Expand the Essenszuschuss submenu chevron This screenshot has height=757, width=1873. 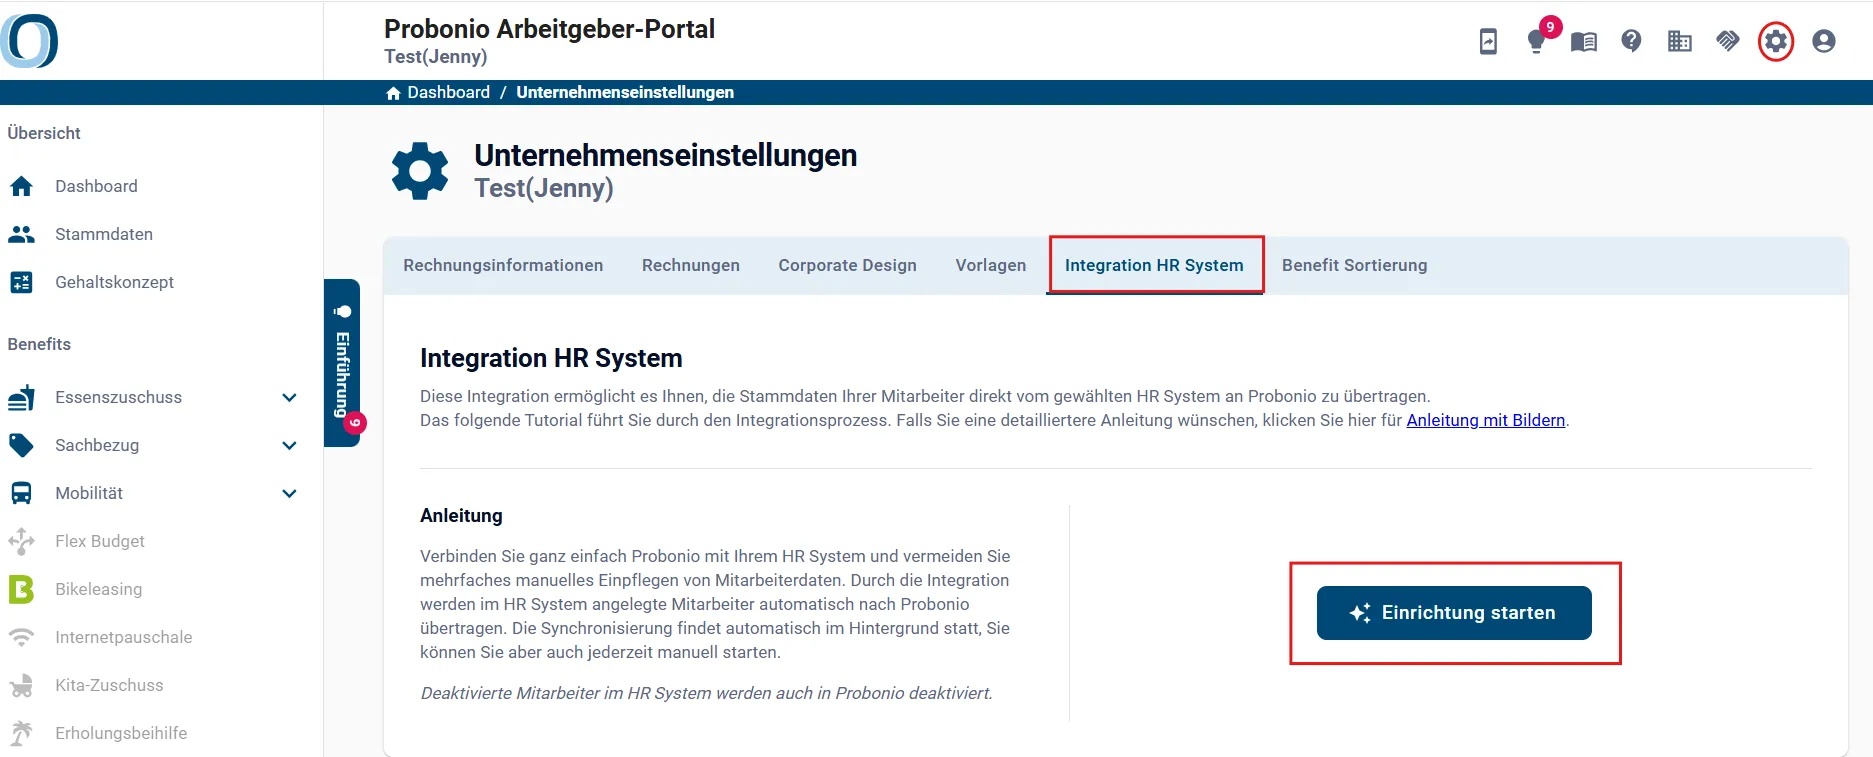(x=289, y=397)
